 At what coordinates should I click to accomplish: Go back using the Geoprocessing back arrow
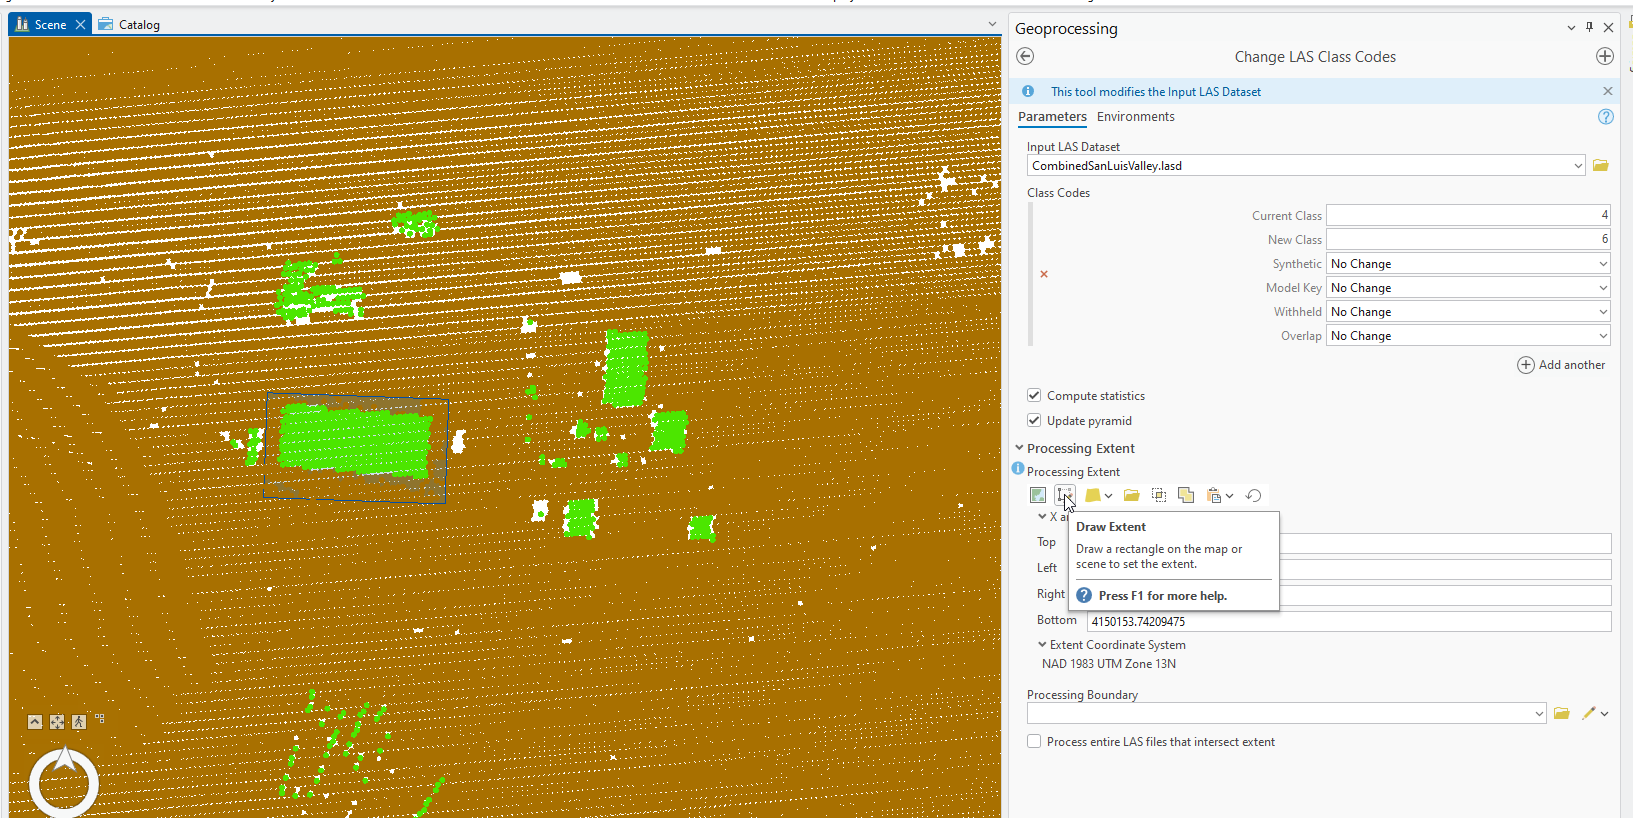point(1025,57)
